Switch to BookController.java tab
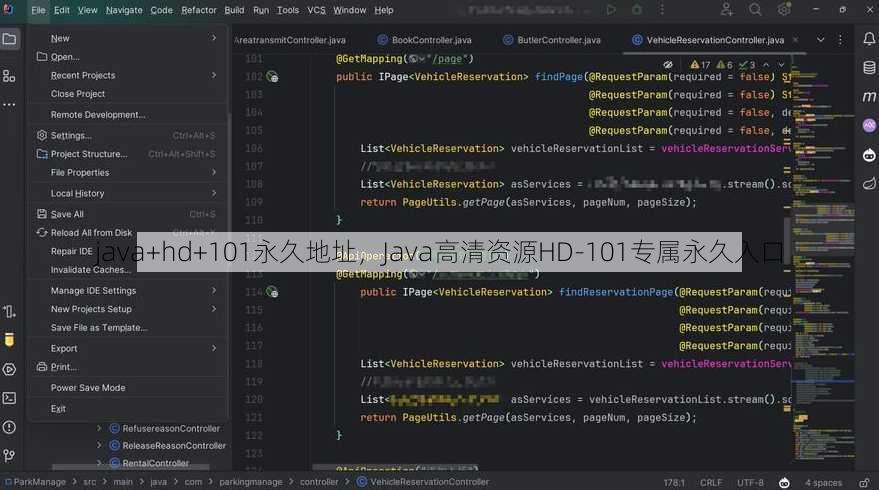 424,40
